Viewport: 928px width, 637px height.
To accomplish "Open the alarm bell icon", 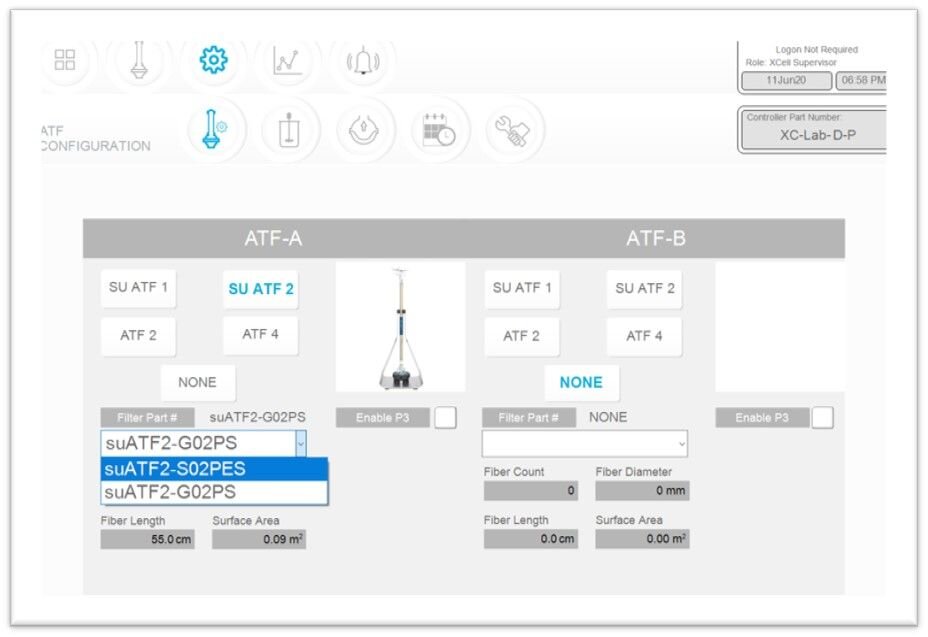I will 362,61.
